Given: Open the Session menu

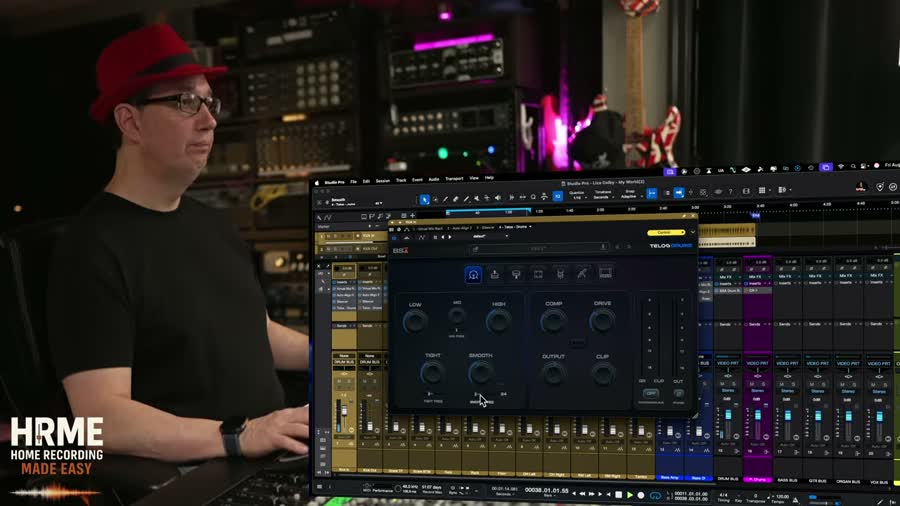Looking at the screenshot, I should pyautogui.click(x=383, y=181).
